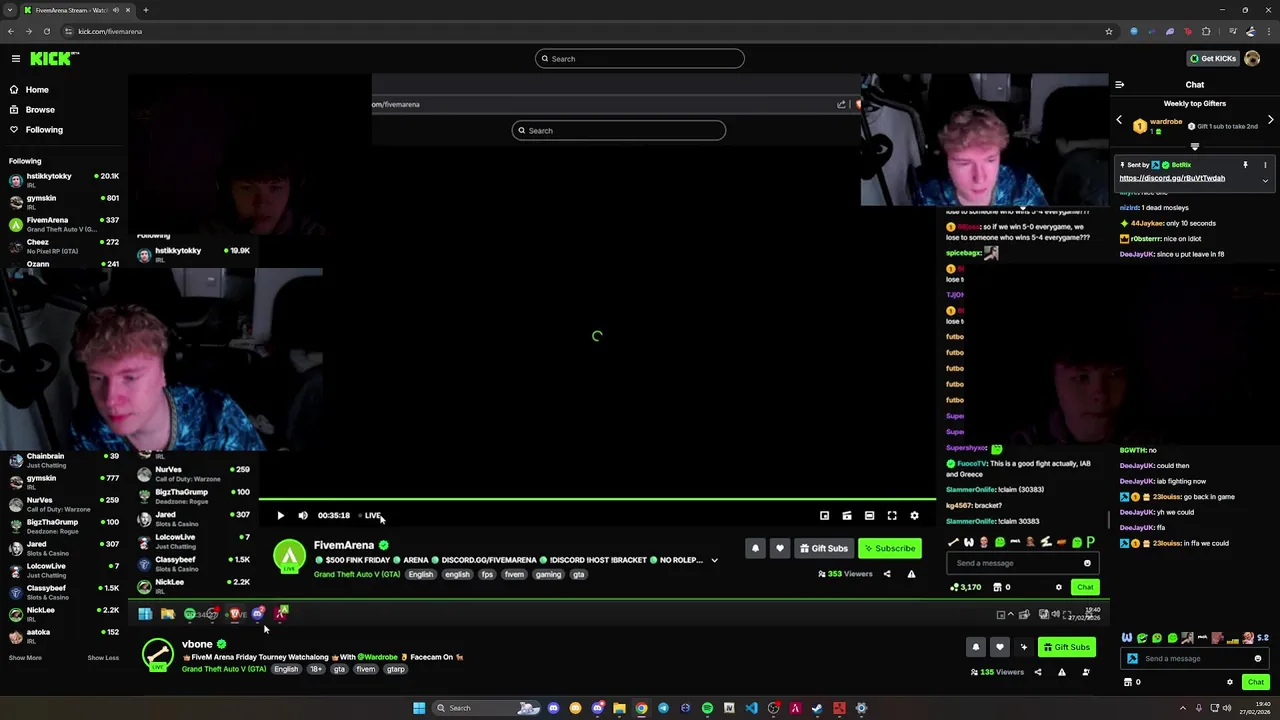Open VS Code from the taskbar
This screenshot has height=720, width=1280.
point(751,708)
